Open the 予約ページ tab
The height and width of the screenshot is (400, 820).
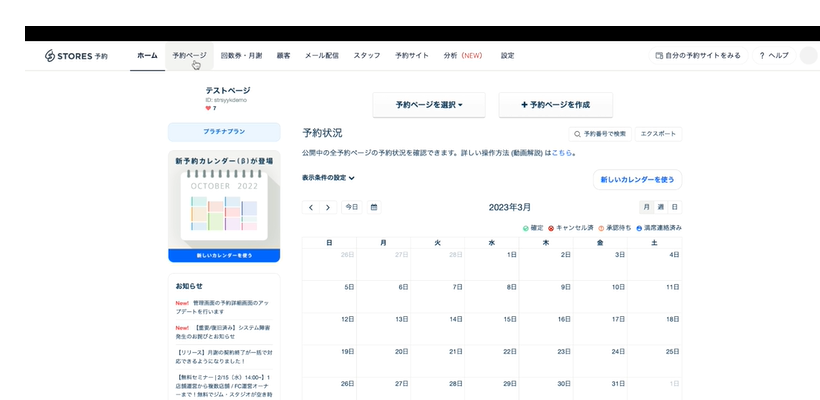tap(189, 56)
